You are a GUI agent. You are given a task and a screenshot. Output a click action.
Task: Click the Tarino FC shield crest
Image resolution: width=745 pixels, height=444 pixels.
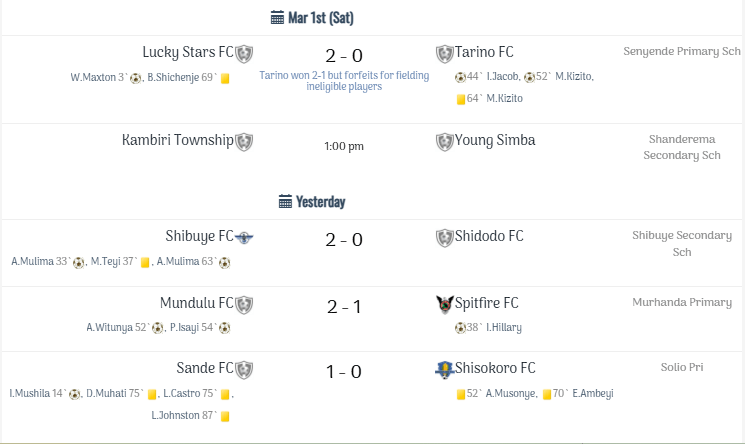tap(445, 53)
